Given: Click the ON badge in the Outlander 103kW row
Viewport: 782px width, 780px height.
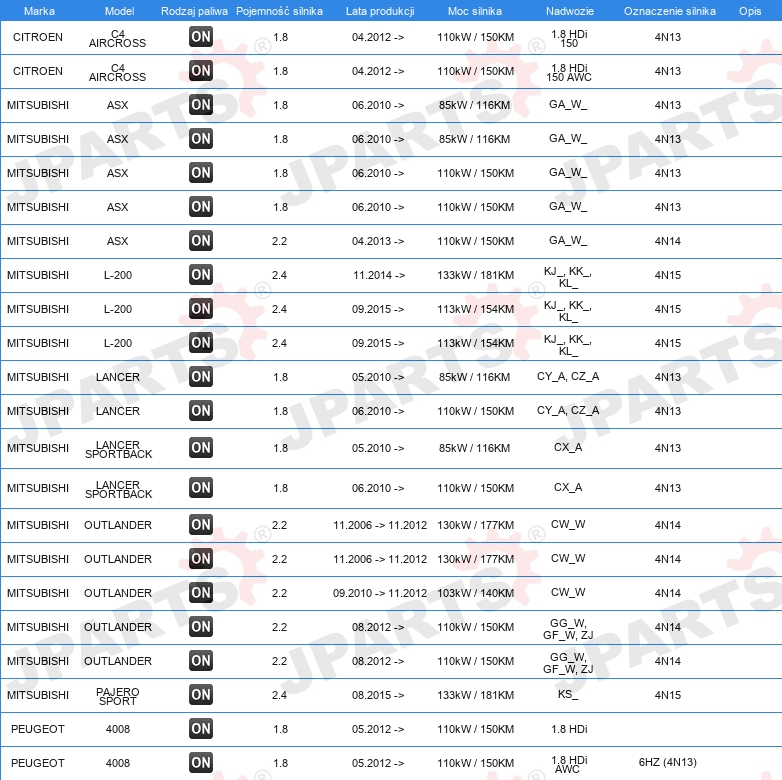Looking at the screenshot, I should (x=201, y=593).
